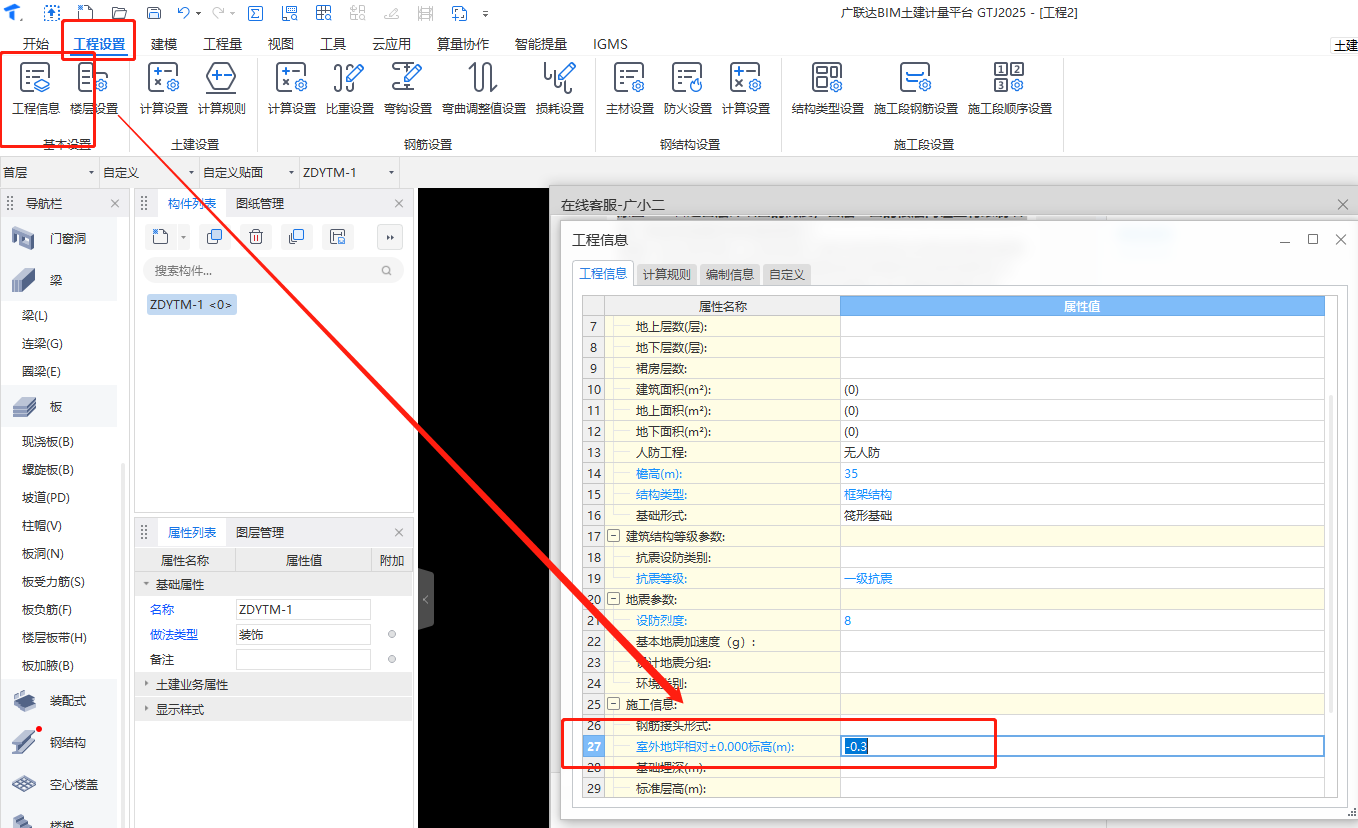1358x828 pixels.
Task: Open the 自定义 tab in 工程信息 dialog
Action: (786, 274)
